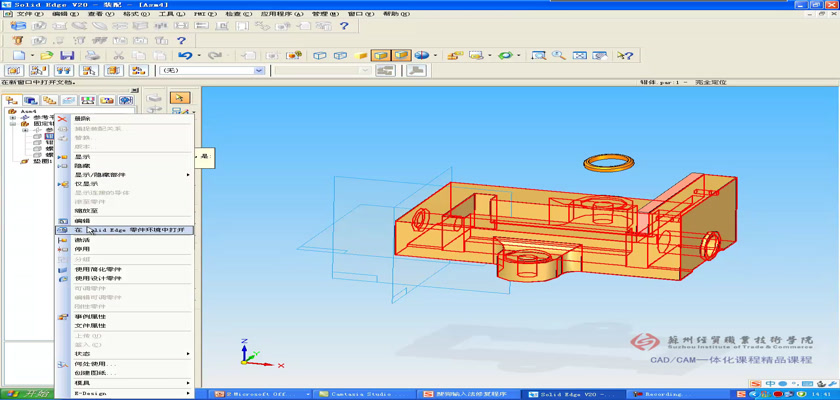Choose 使用设计零件 from the context menu
The width and height of the screenshot is (840, 400).
click(125, 278)
